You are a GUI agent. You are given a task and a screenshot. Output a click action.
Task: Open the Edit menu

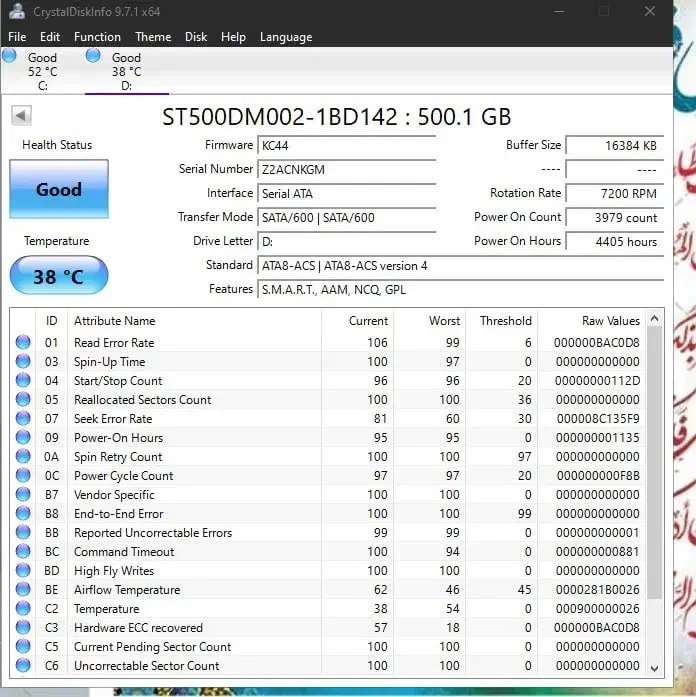click(x=50, y=37)
